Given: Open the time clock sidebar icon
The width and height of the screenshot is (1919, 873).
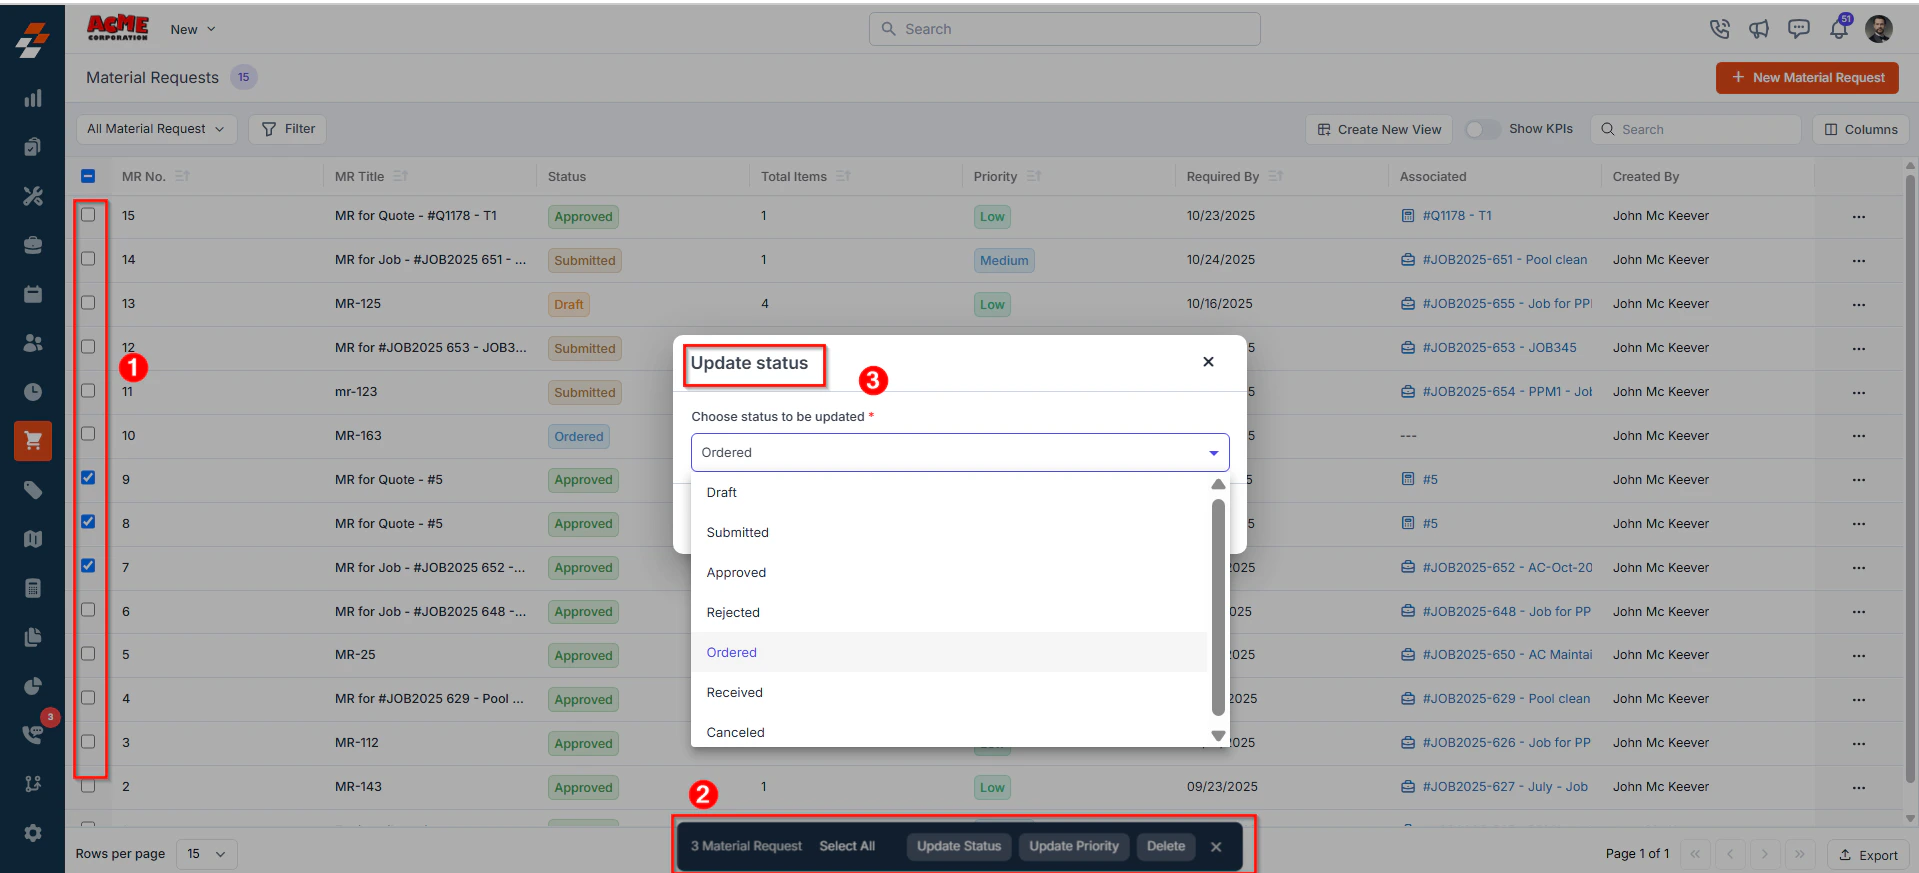Looking at the screenshot, I should pyautogui.click(x=33, y=392).
